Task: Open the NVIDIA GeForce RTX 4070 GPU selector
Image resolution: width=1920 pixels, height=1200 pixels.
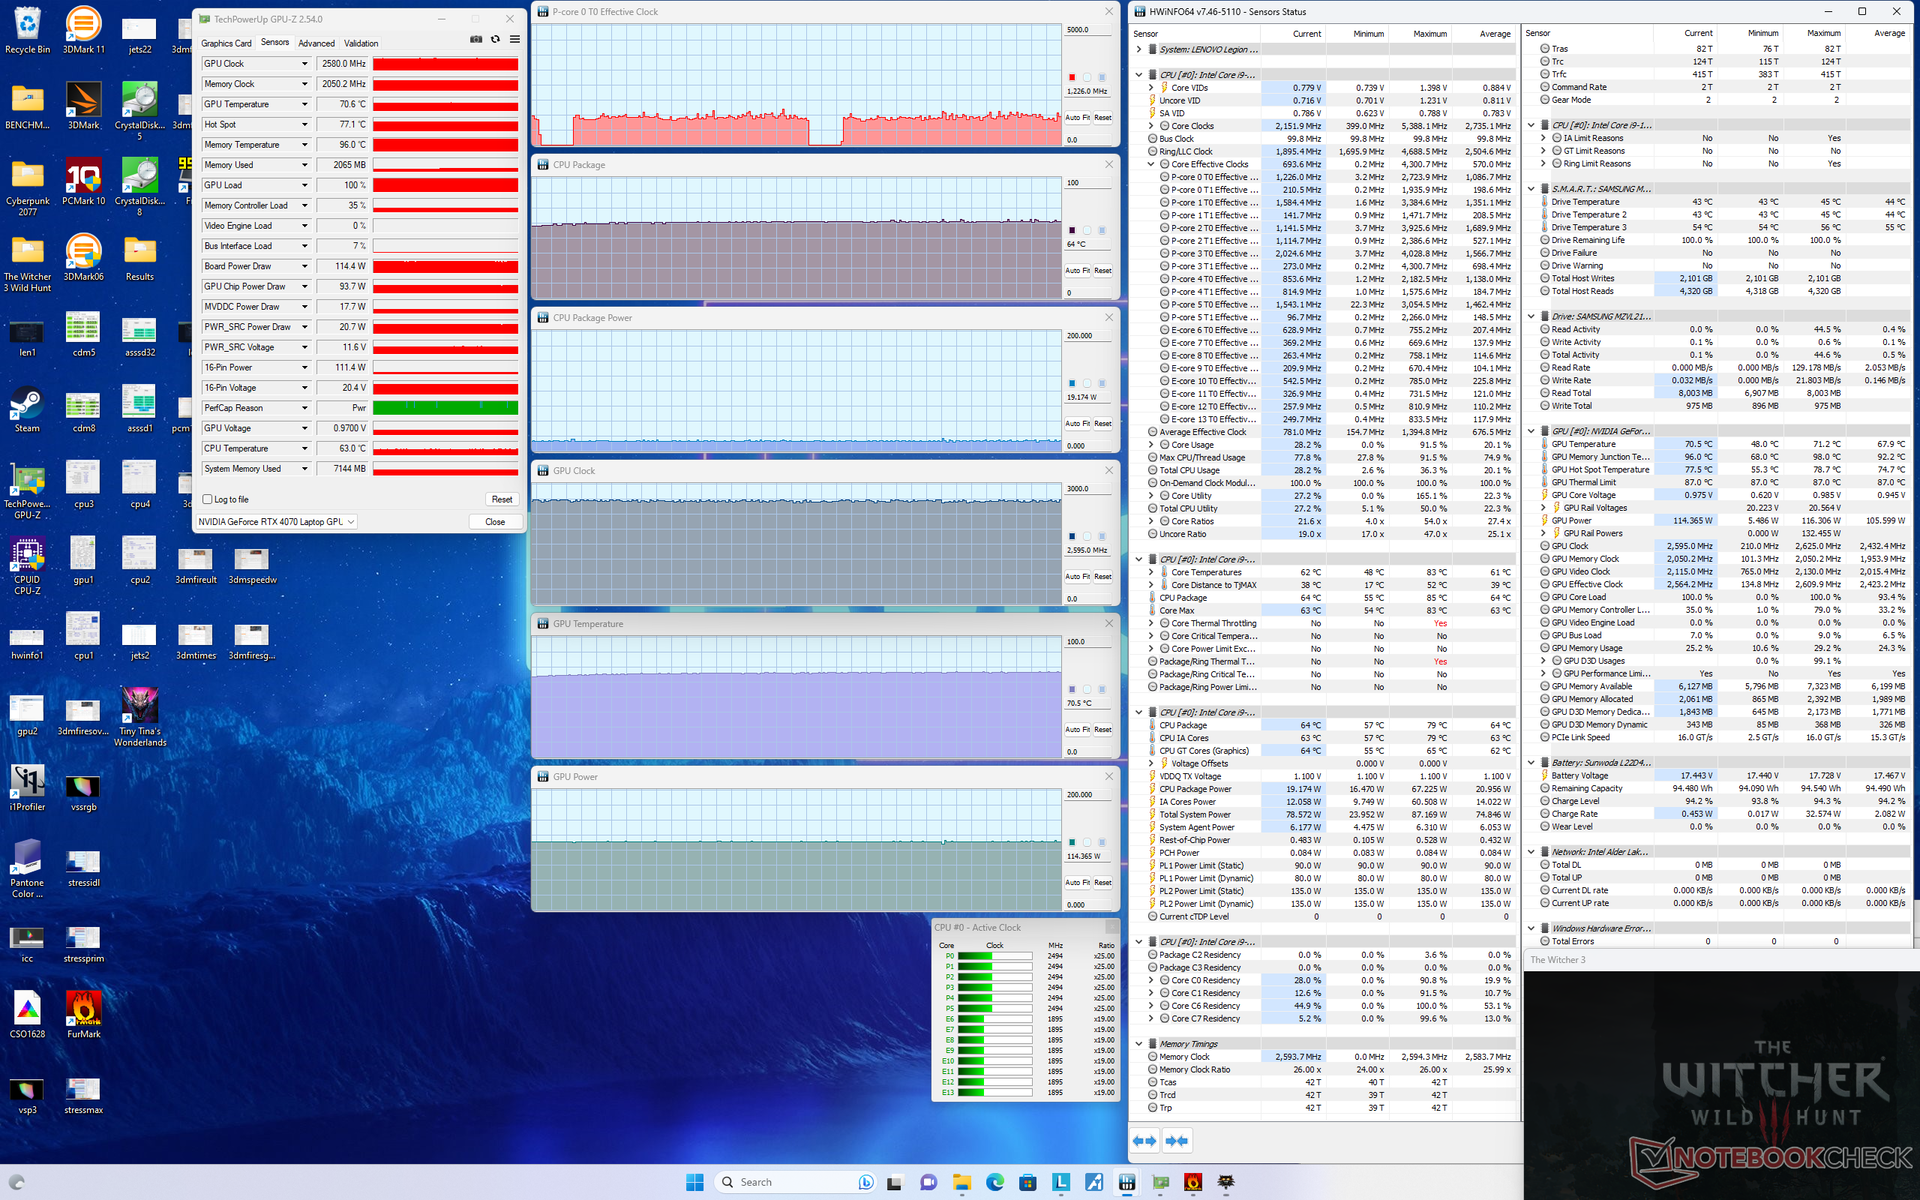Action: point(277,522)
